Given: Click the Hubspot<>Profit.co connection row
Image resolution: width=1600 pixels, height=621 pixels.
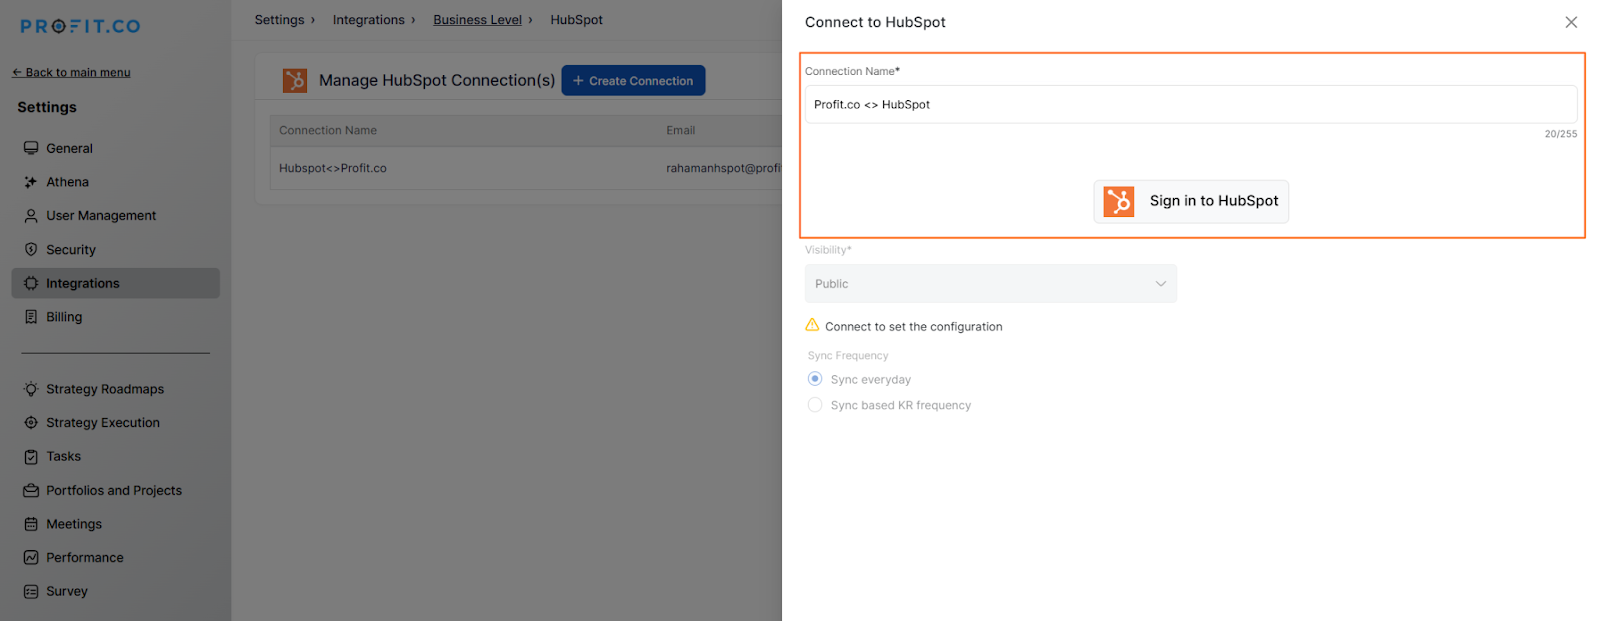Looking at the screenshot, I should (x=526, y=168).
